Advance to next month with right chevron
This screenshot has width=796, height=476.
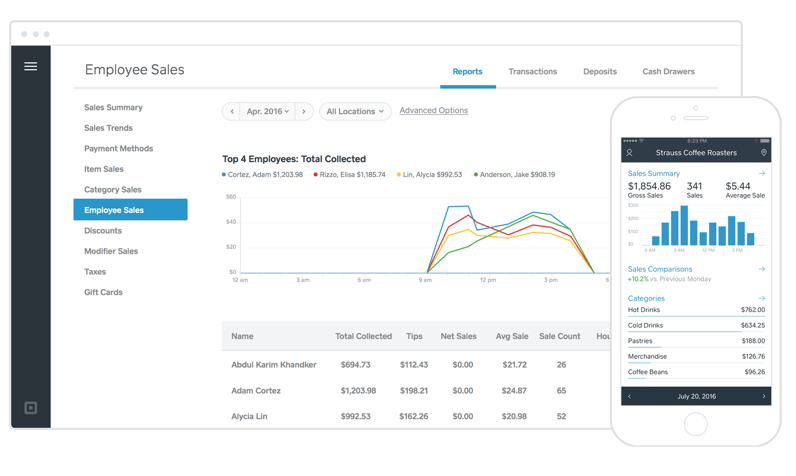304,111
